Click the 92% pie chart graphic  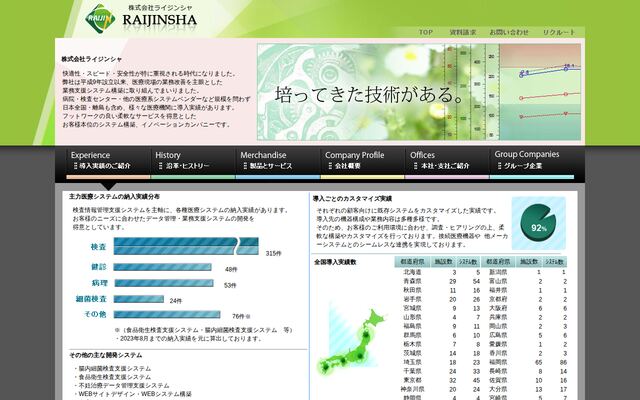coord(538,224)
